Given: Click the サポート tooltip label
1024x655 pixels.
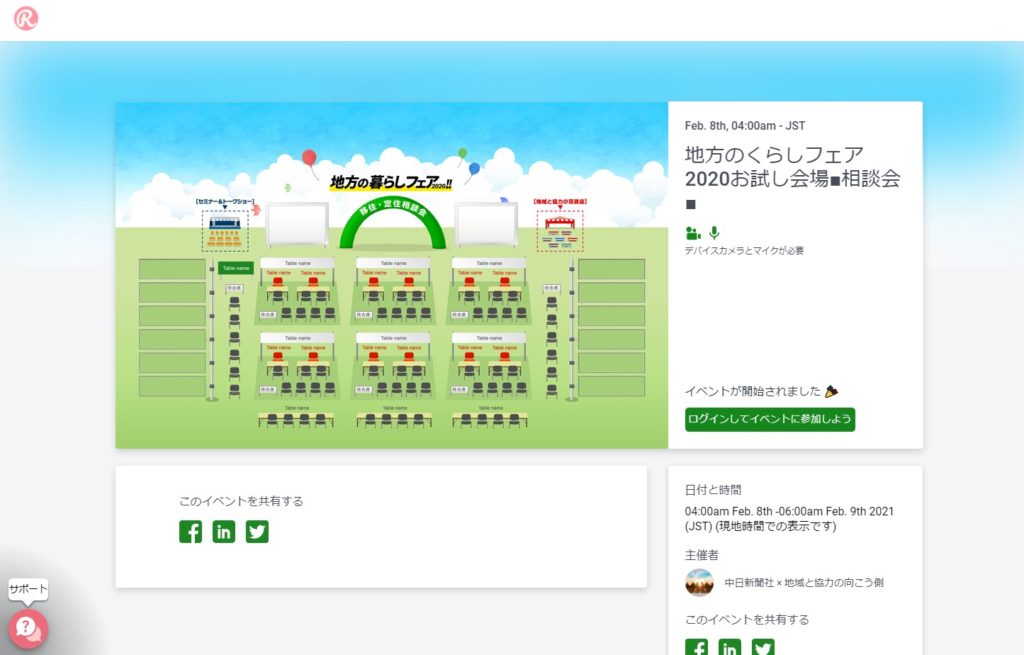Looking at the screenshot, I should [28, 589].
